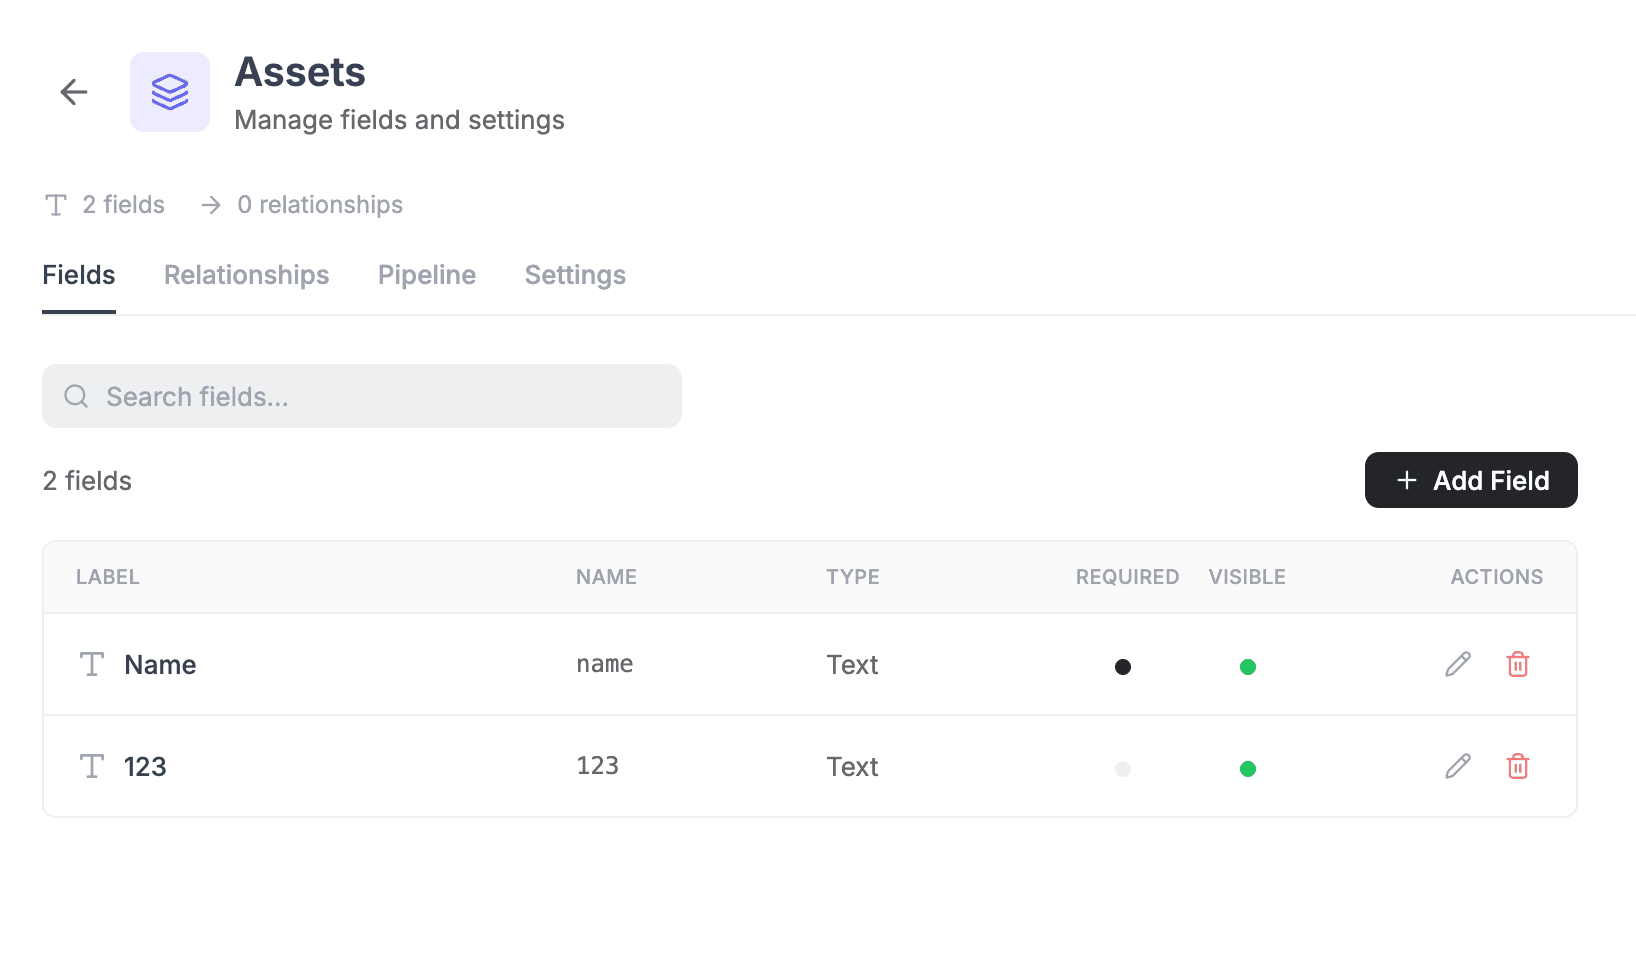Delete the Name field via trash icon
The image size is (1636, 962).
coord(1517,663)
